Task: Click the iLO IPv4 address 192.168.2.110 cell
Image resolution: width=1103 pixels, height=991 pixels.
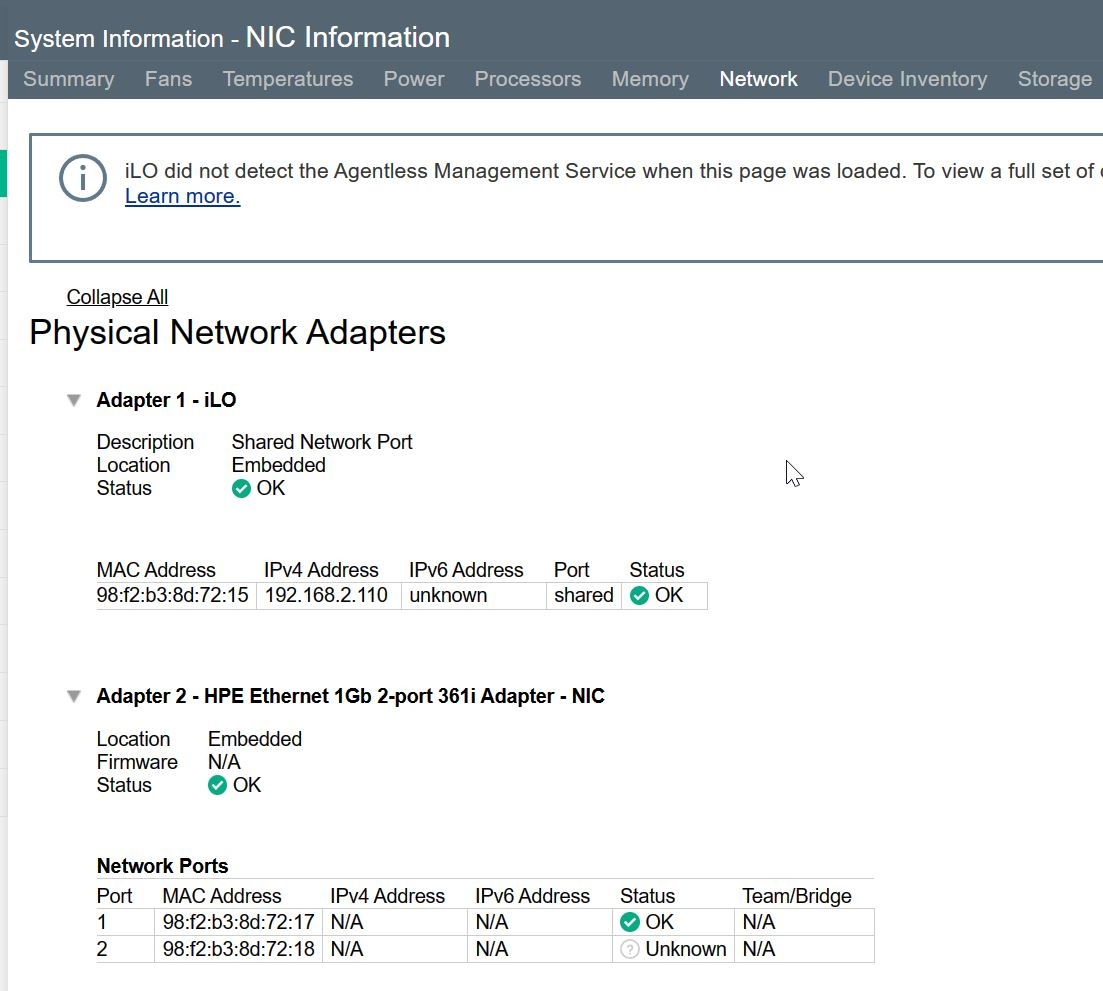Action: 326,596
